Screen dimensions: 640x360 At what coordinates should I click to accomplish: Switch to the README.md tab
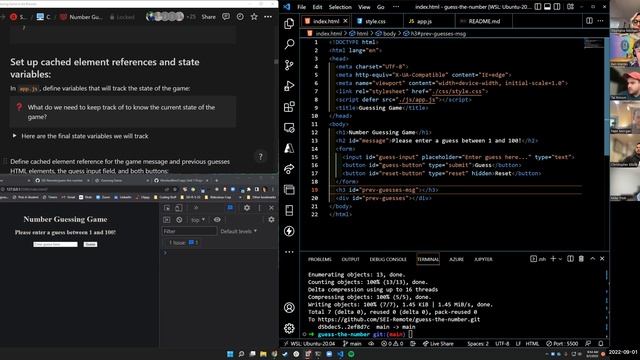coord(484,21)
